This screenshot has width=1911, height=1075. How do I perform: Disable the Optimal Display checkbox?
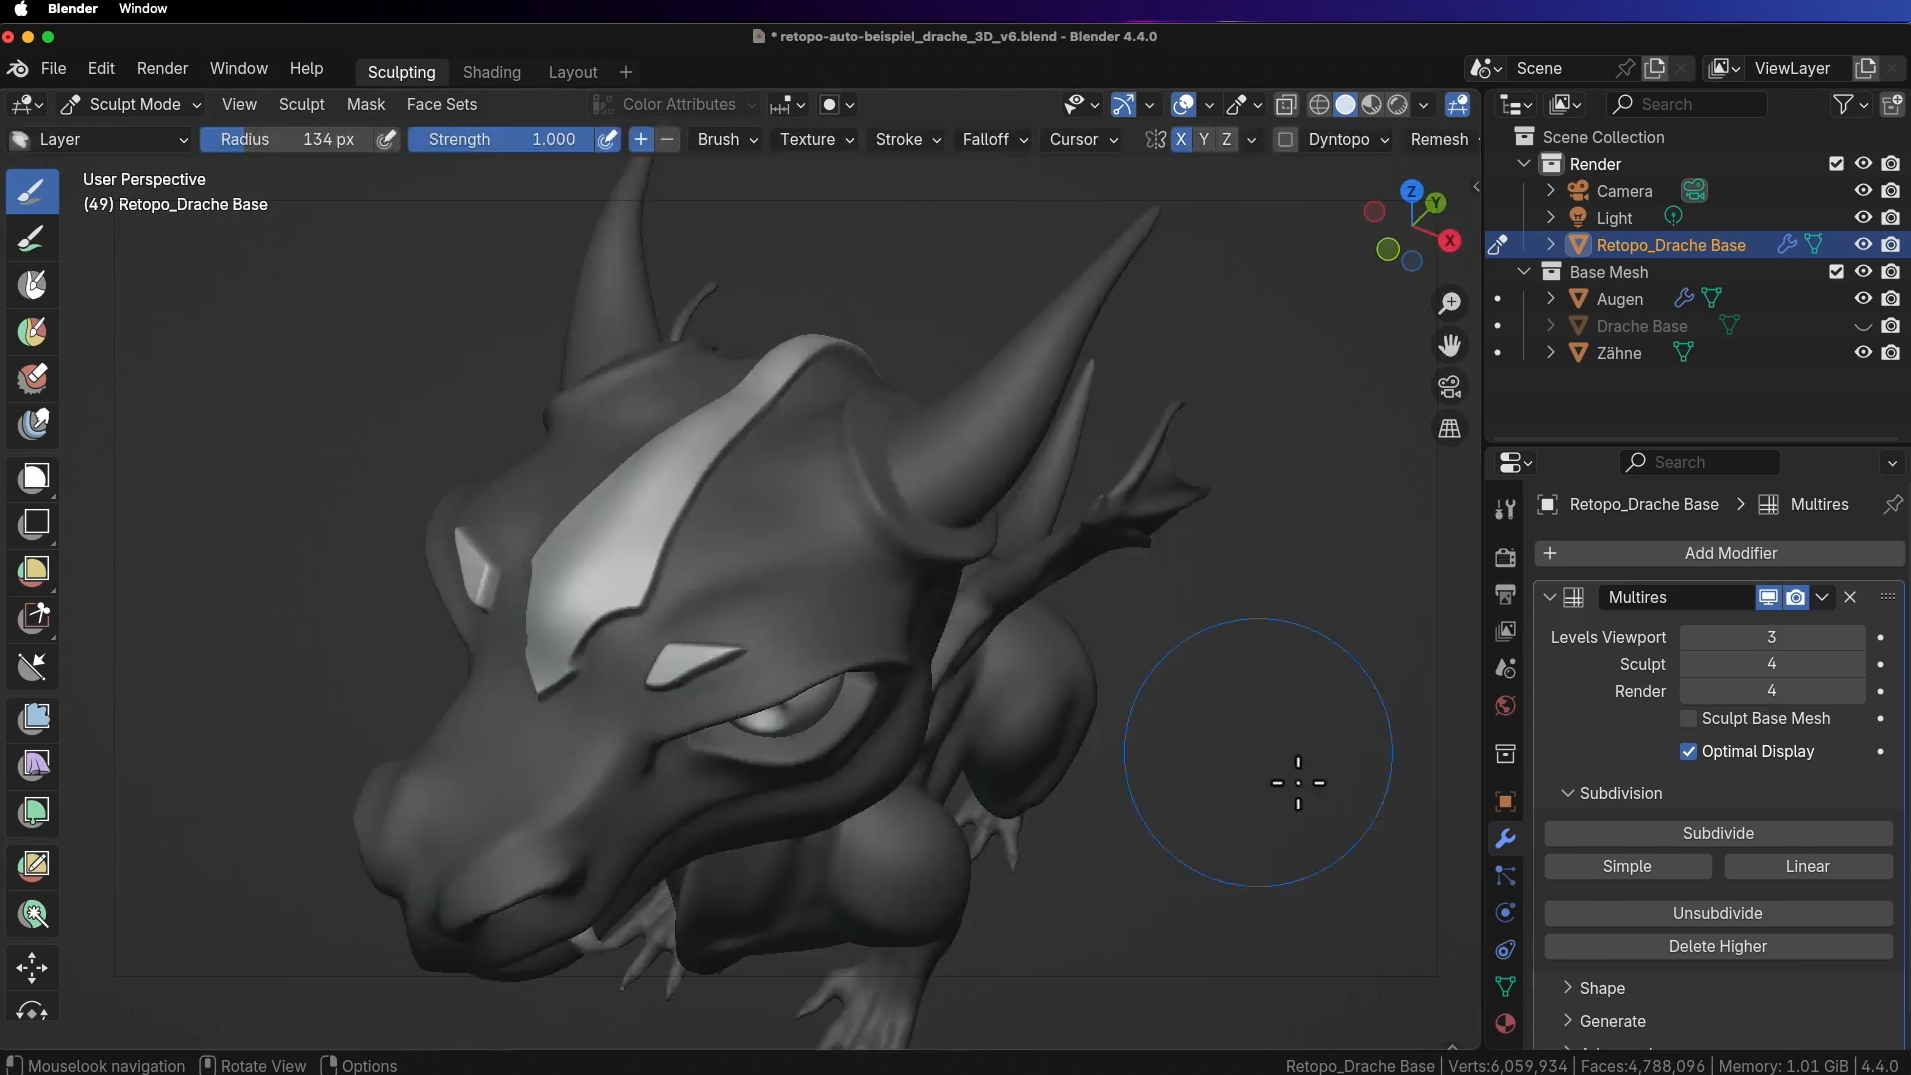click(1689, 751)
